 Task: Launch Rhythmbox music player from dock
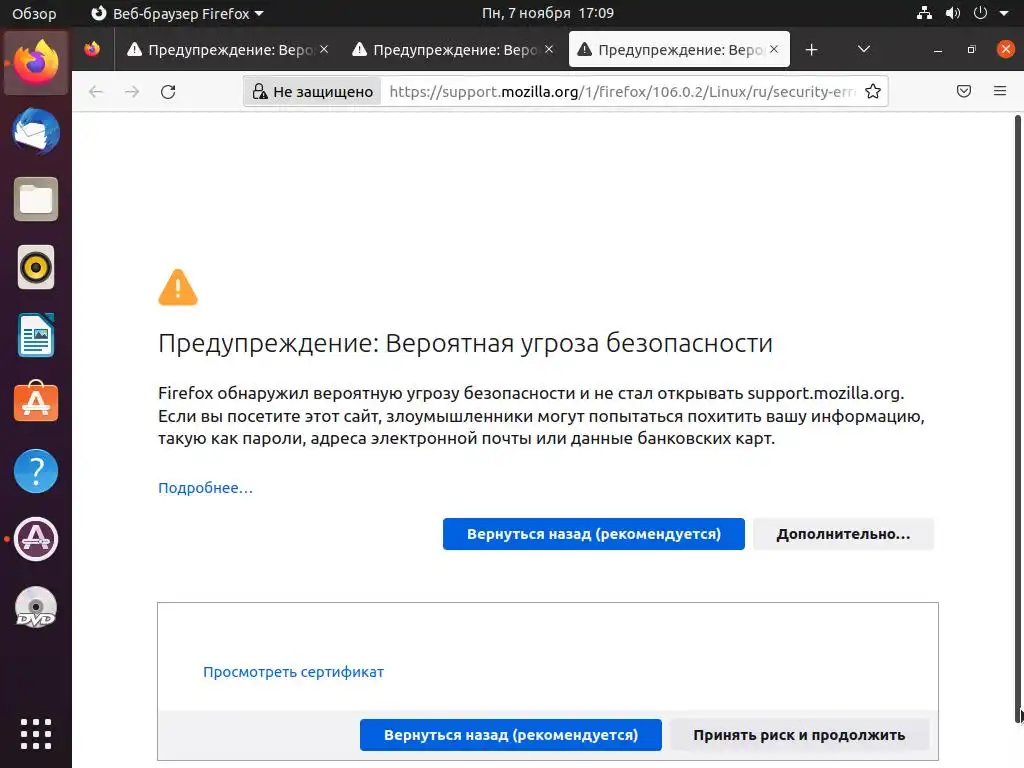[36, 267]
